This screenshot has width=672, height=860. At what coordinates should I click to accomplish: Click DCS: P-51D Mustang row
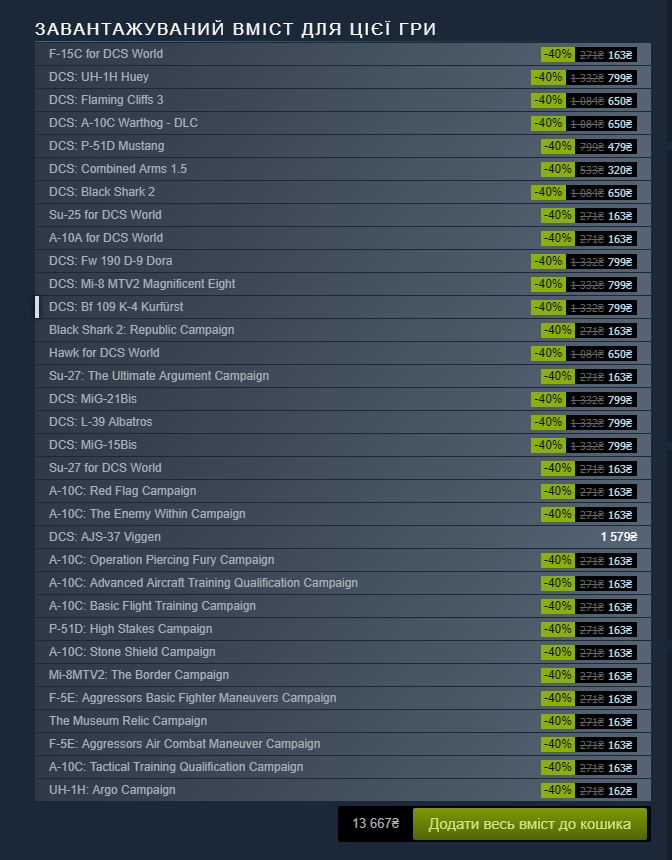click(343, 146)
